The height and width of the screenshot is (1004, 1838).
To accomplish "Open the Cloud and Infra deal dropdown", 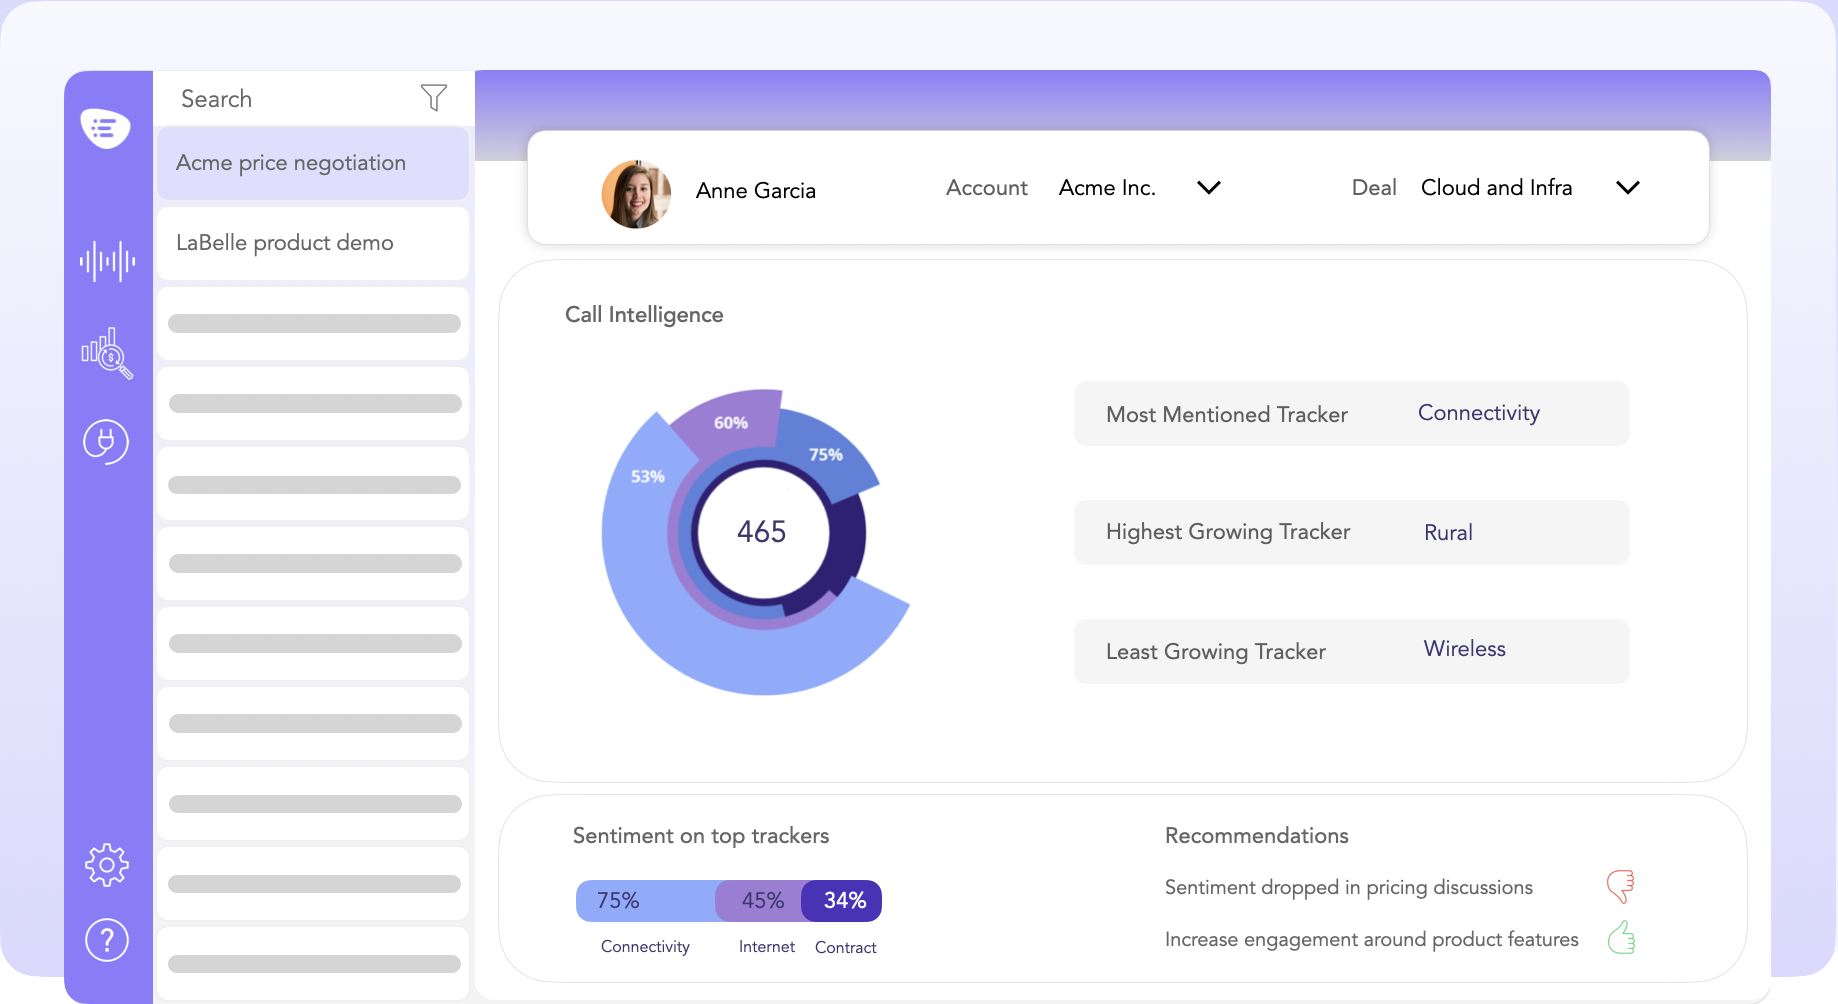I will pyautogui.click(x=1627, y=187).
